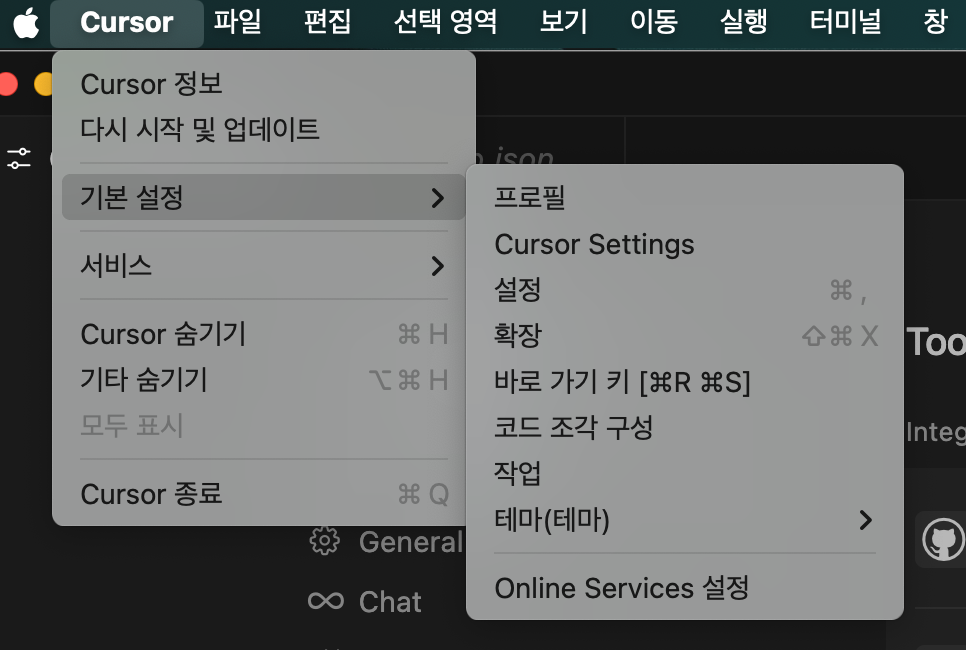Click the Chat infinity icon
The image size is (966, 650).
(x=326, y=601)
